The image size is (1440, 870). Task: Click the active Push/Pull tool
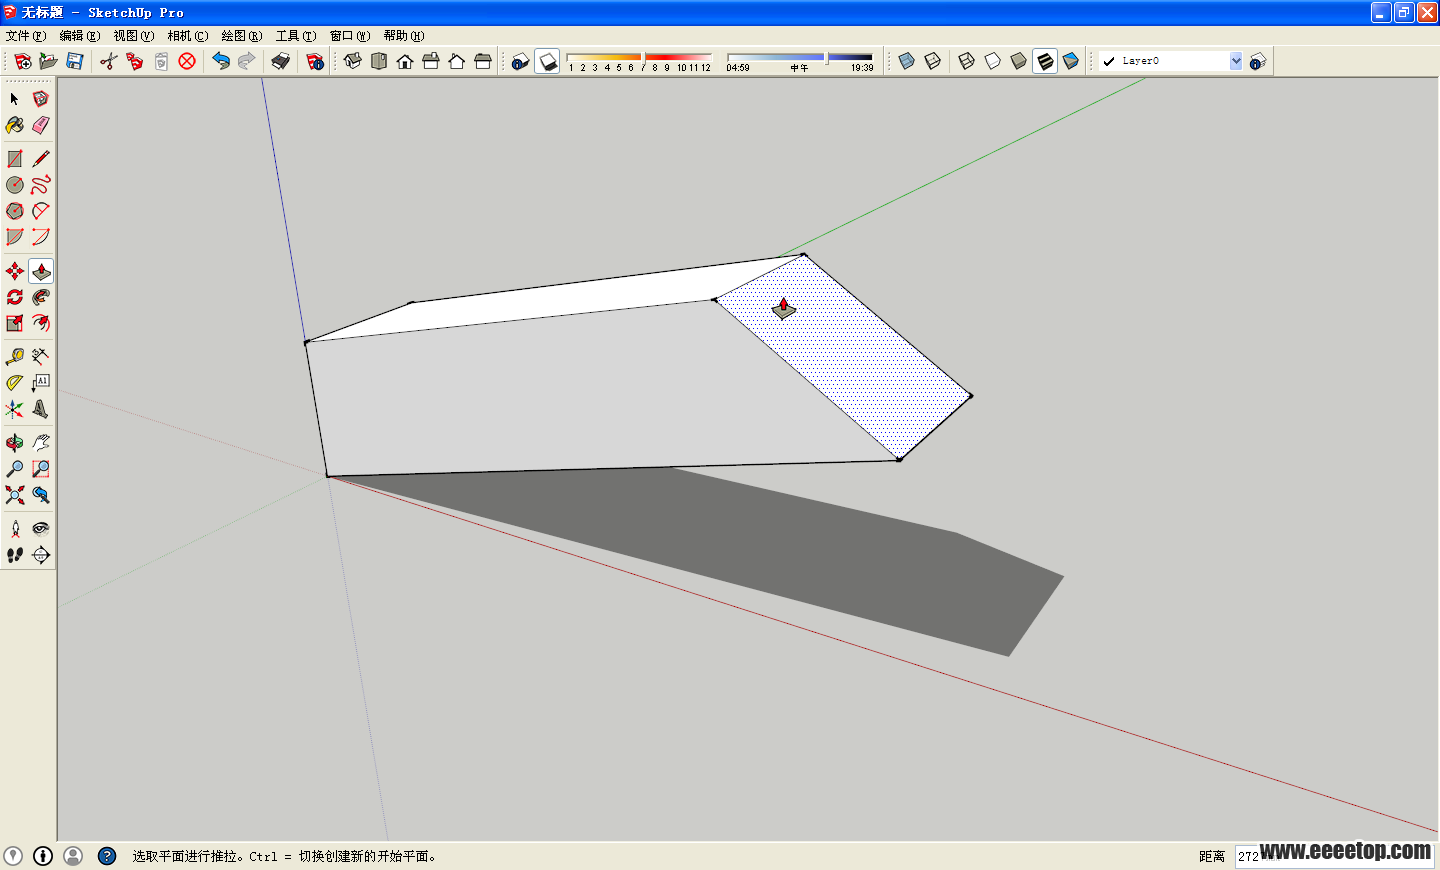(x=41, y=271)
